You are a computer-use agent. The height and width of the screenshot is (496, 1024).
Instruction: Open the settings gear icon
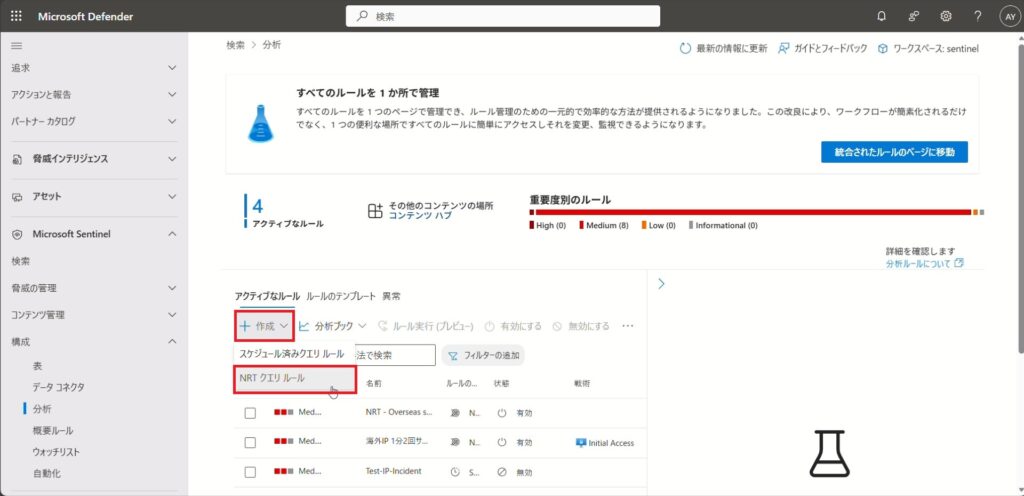click(x=945, y=16)
